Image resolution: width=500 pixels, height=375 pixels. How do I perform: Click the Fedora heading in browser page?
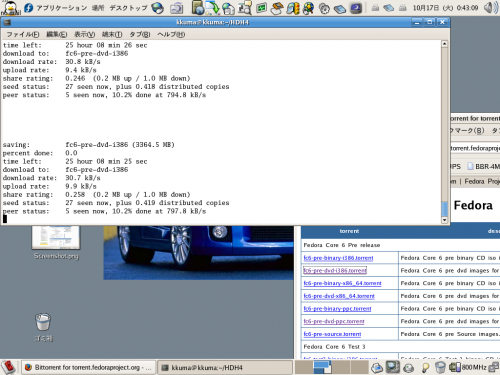(473, 205)
